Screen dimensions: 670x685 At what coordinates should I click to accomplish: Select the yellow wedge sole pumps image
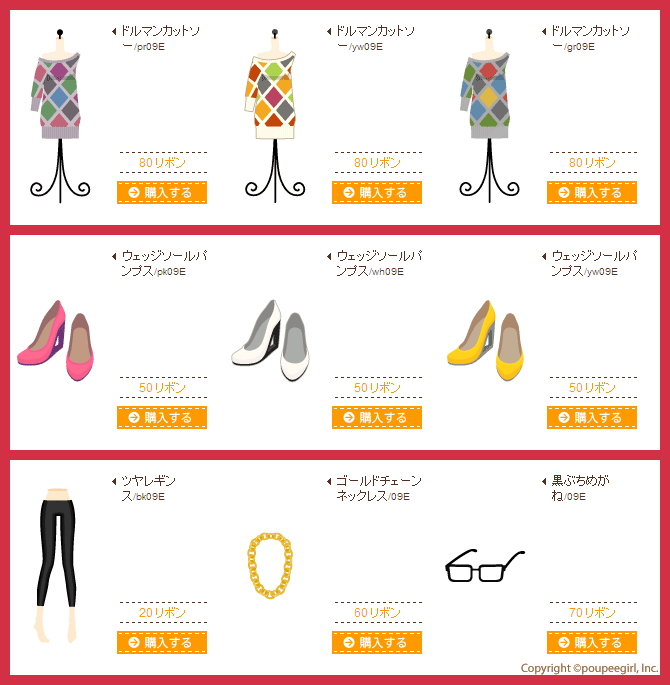click(486, 340)
